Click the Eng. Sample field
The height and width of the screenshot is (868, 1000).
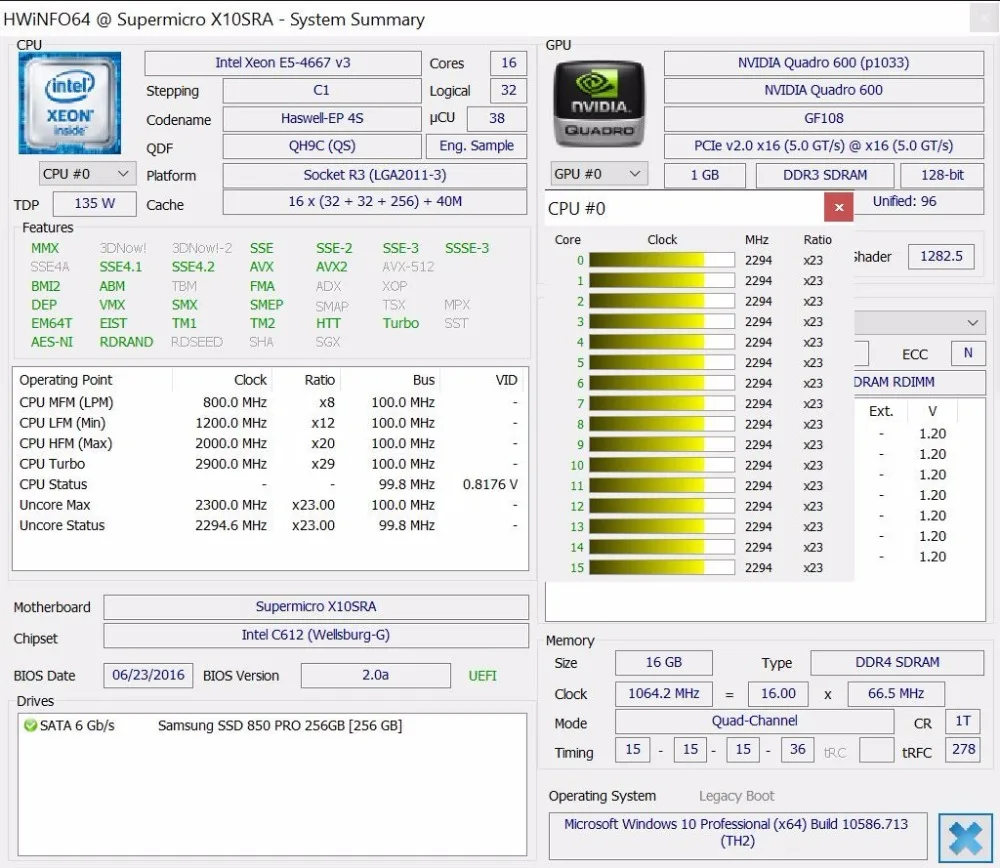pyautogui.click(x=476, y=146)
